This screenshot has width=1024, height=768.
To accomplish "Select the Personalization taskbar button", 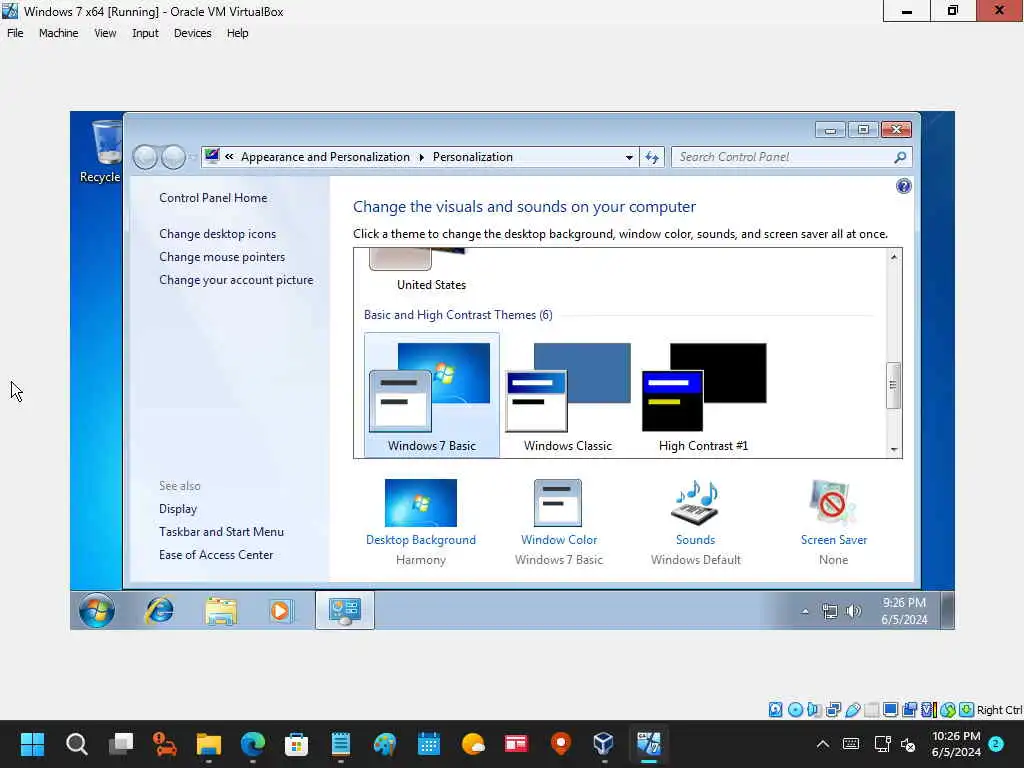I will [345, 611].
